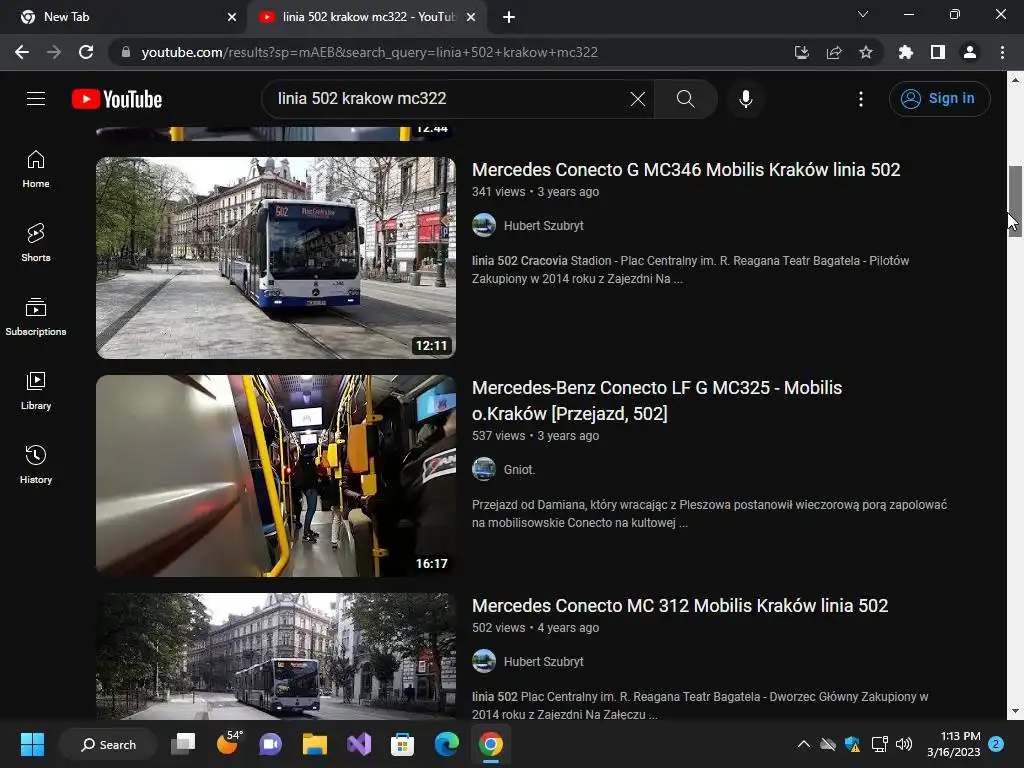
Task: Click the scrollbar down arrow
Action: coord(1015,711)
